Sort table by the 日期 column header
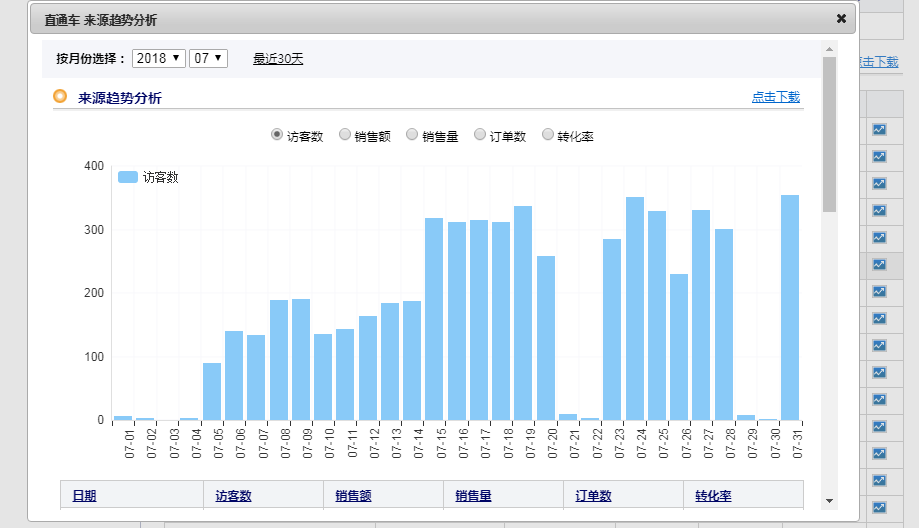 (84, 495)
